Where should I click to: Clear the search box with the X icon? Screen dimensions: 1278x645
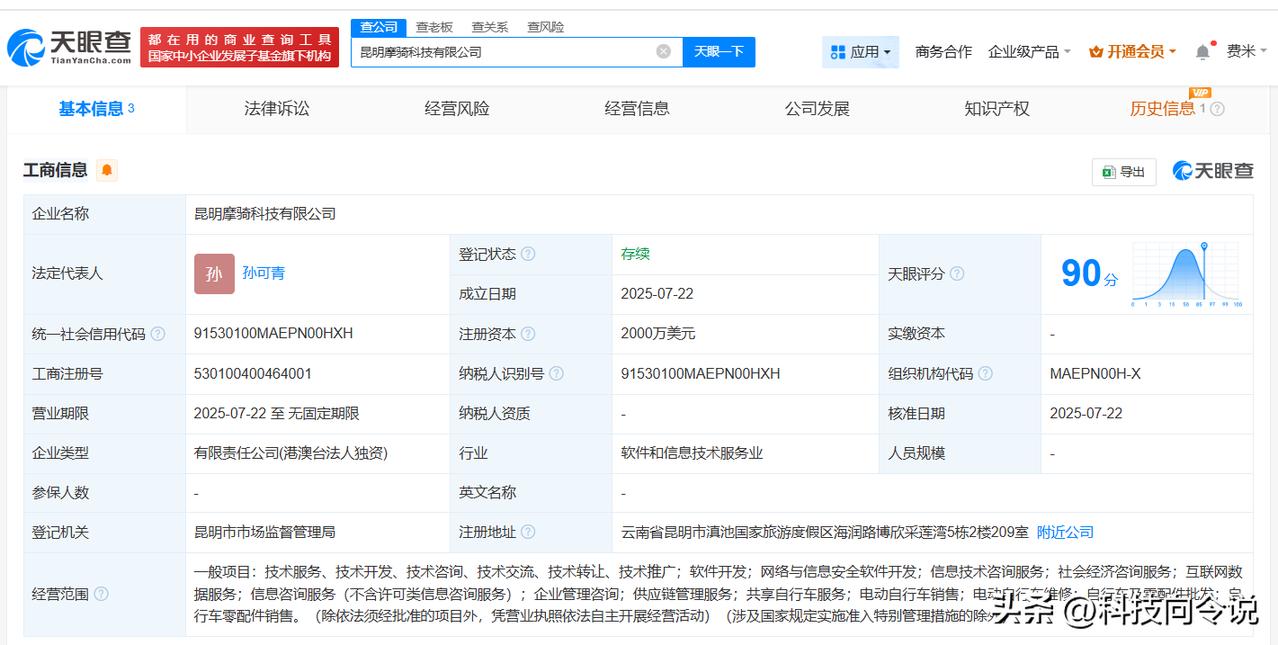(663, 51)
